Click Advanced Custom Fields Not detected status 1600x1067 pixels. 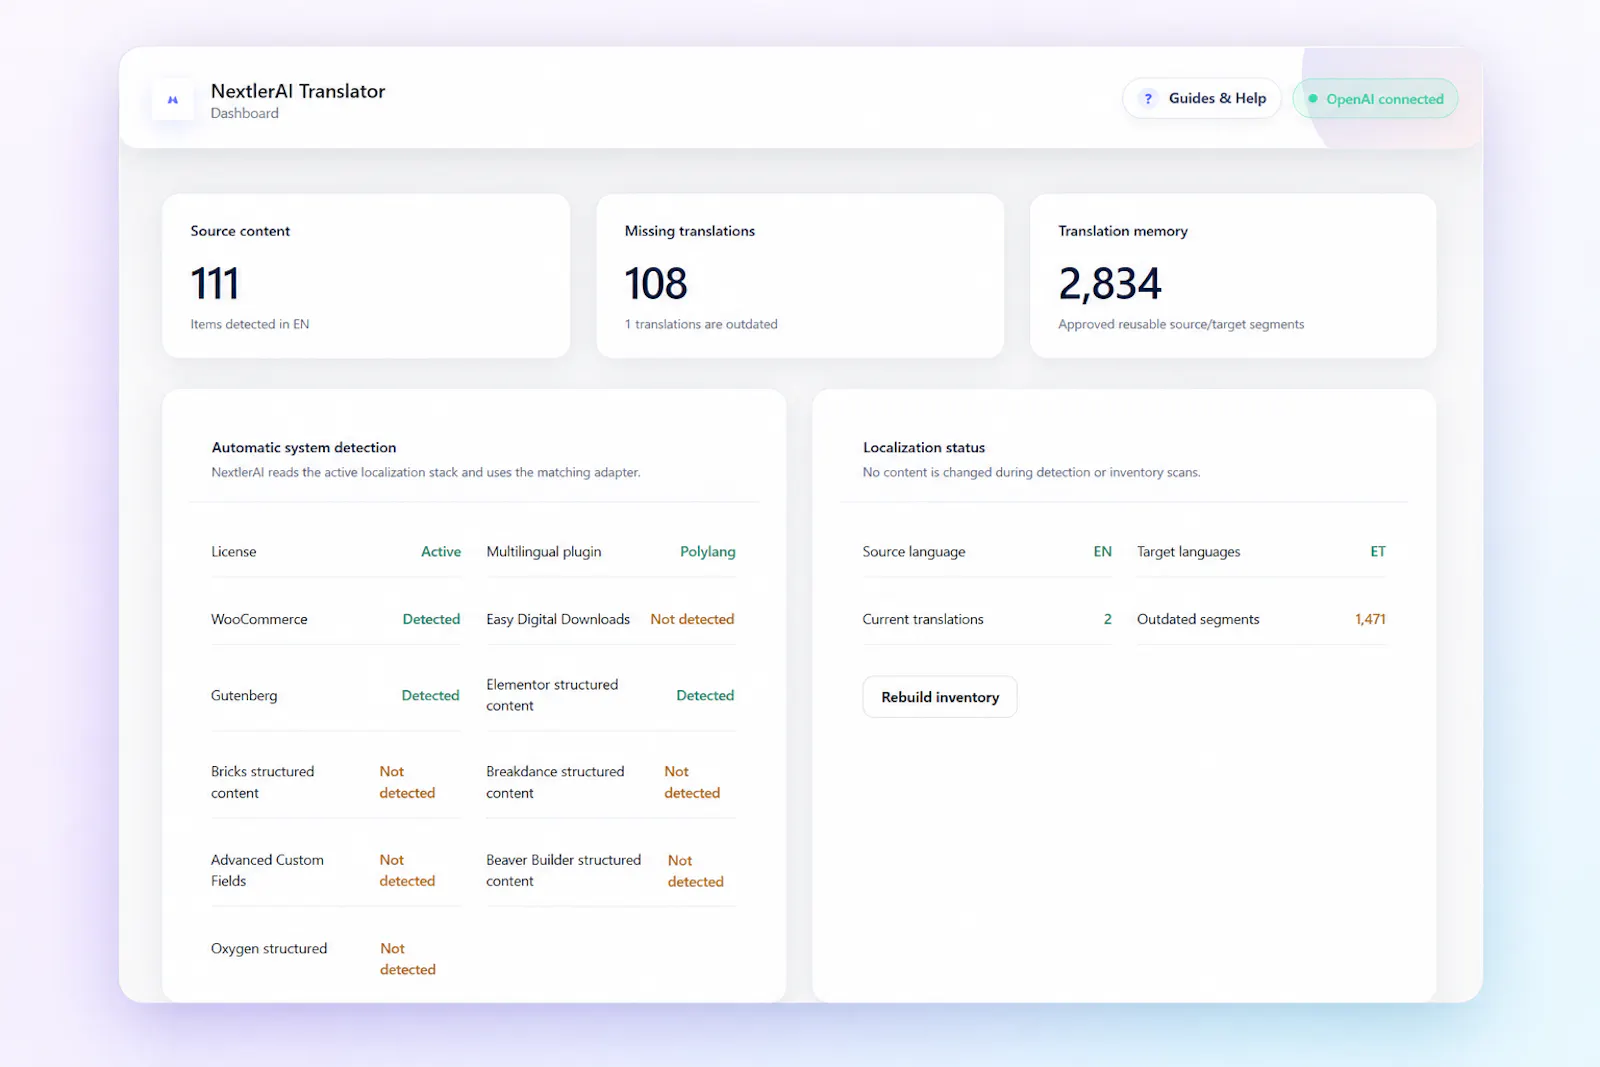point(407,870)
